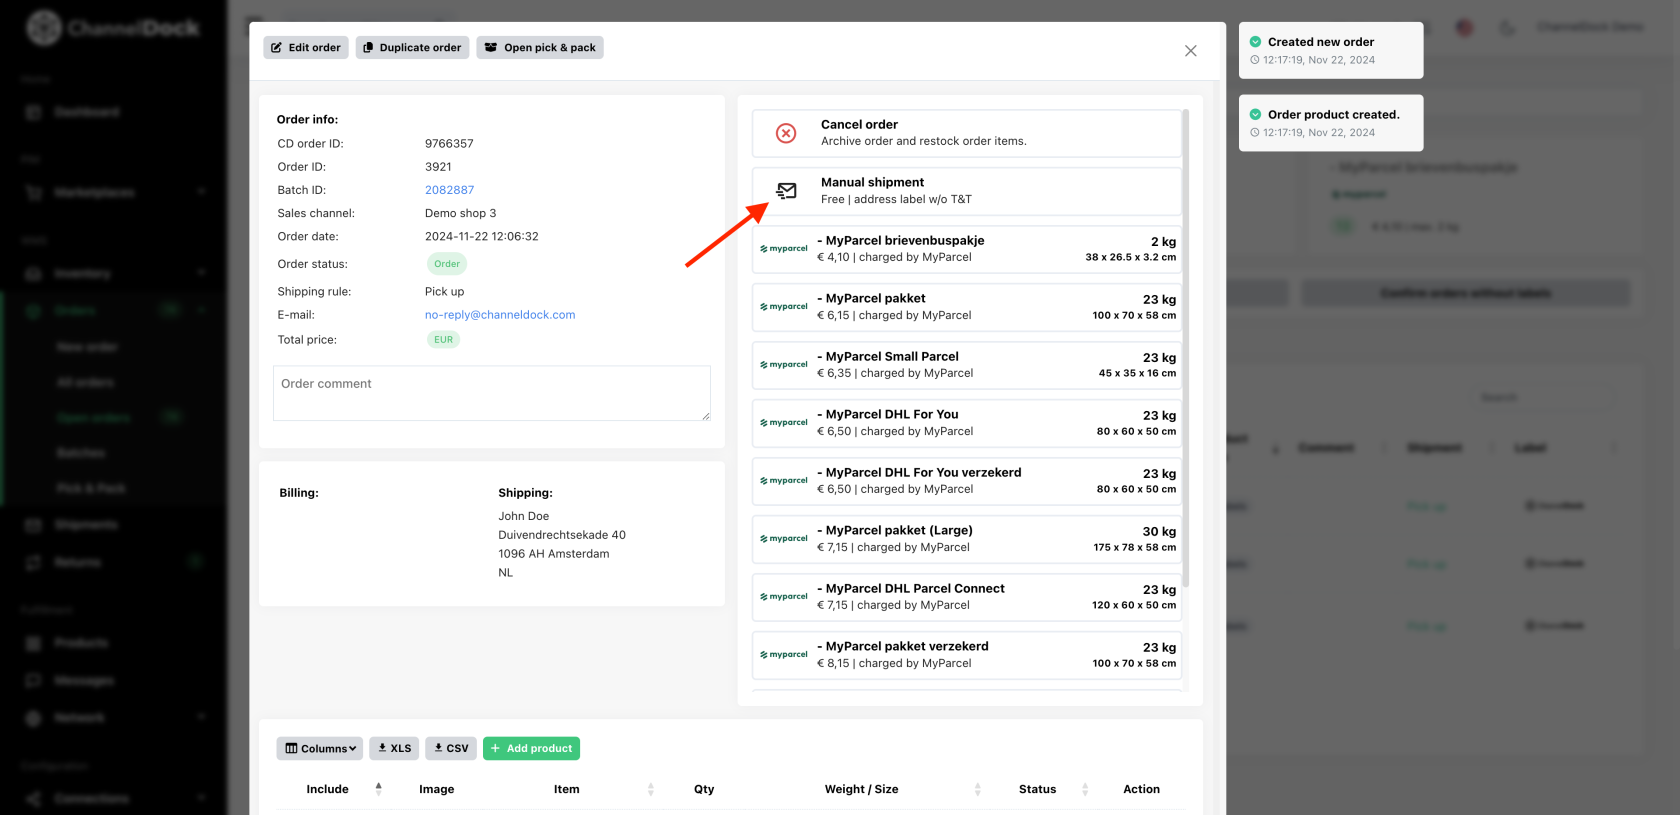Viewport: 1680px width, 815px height.
Task: Click the Duplicate order button
Action: (x=412, y=47)
